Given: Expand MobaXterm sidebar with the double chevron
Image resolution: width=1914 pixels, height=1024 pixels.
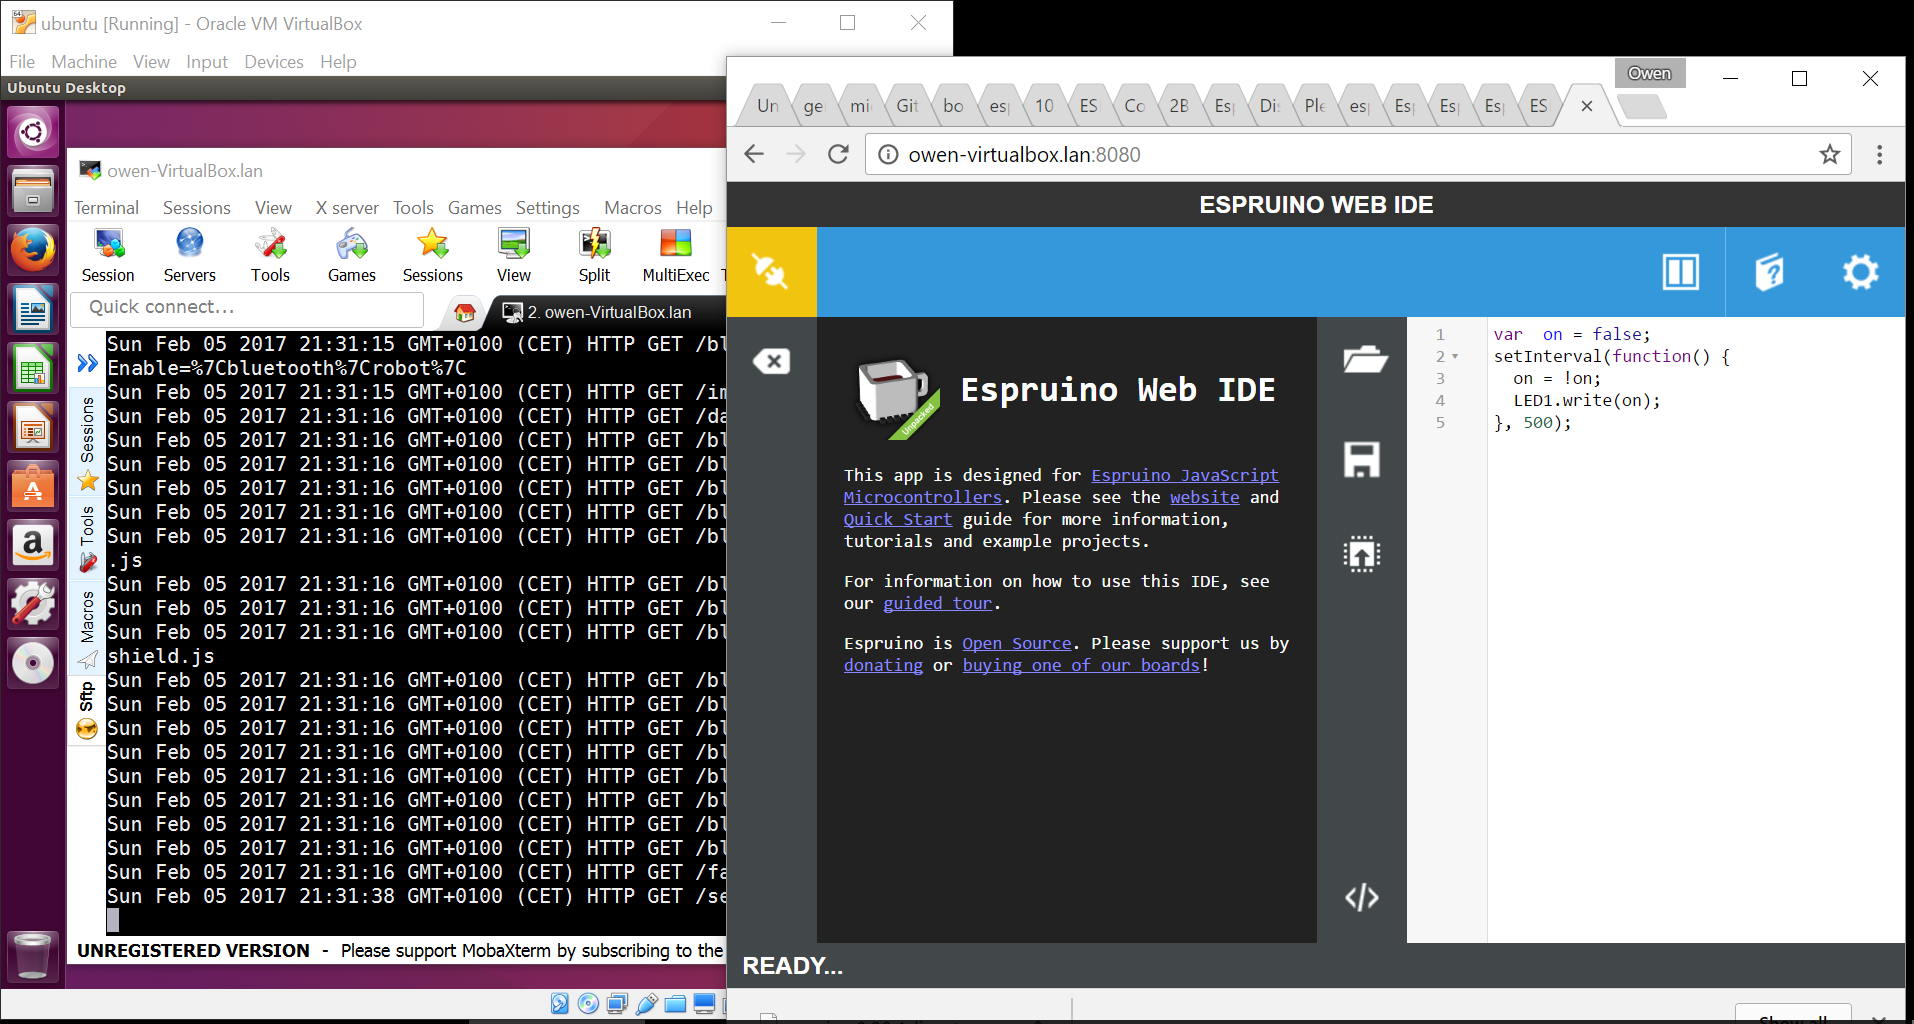Looking at the screenshot, I should [87, 363].
